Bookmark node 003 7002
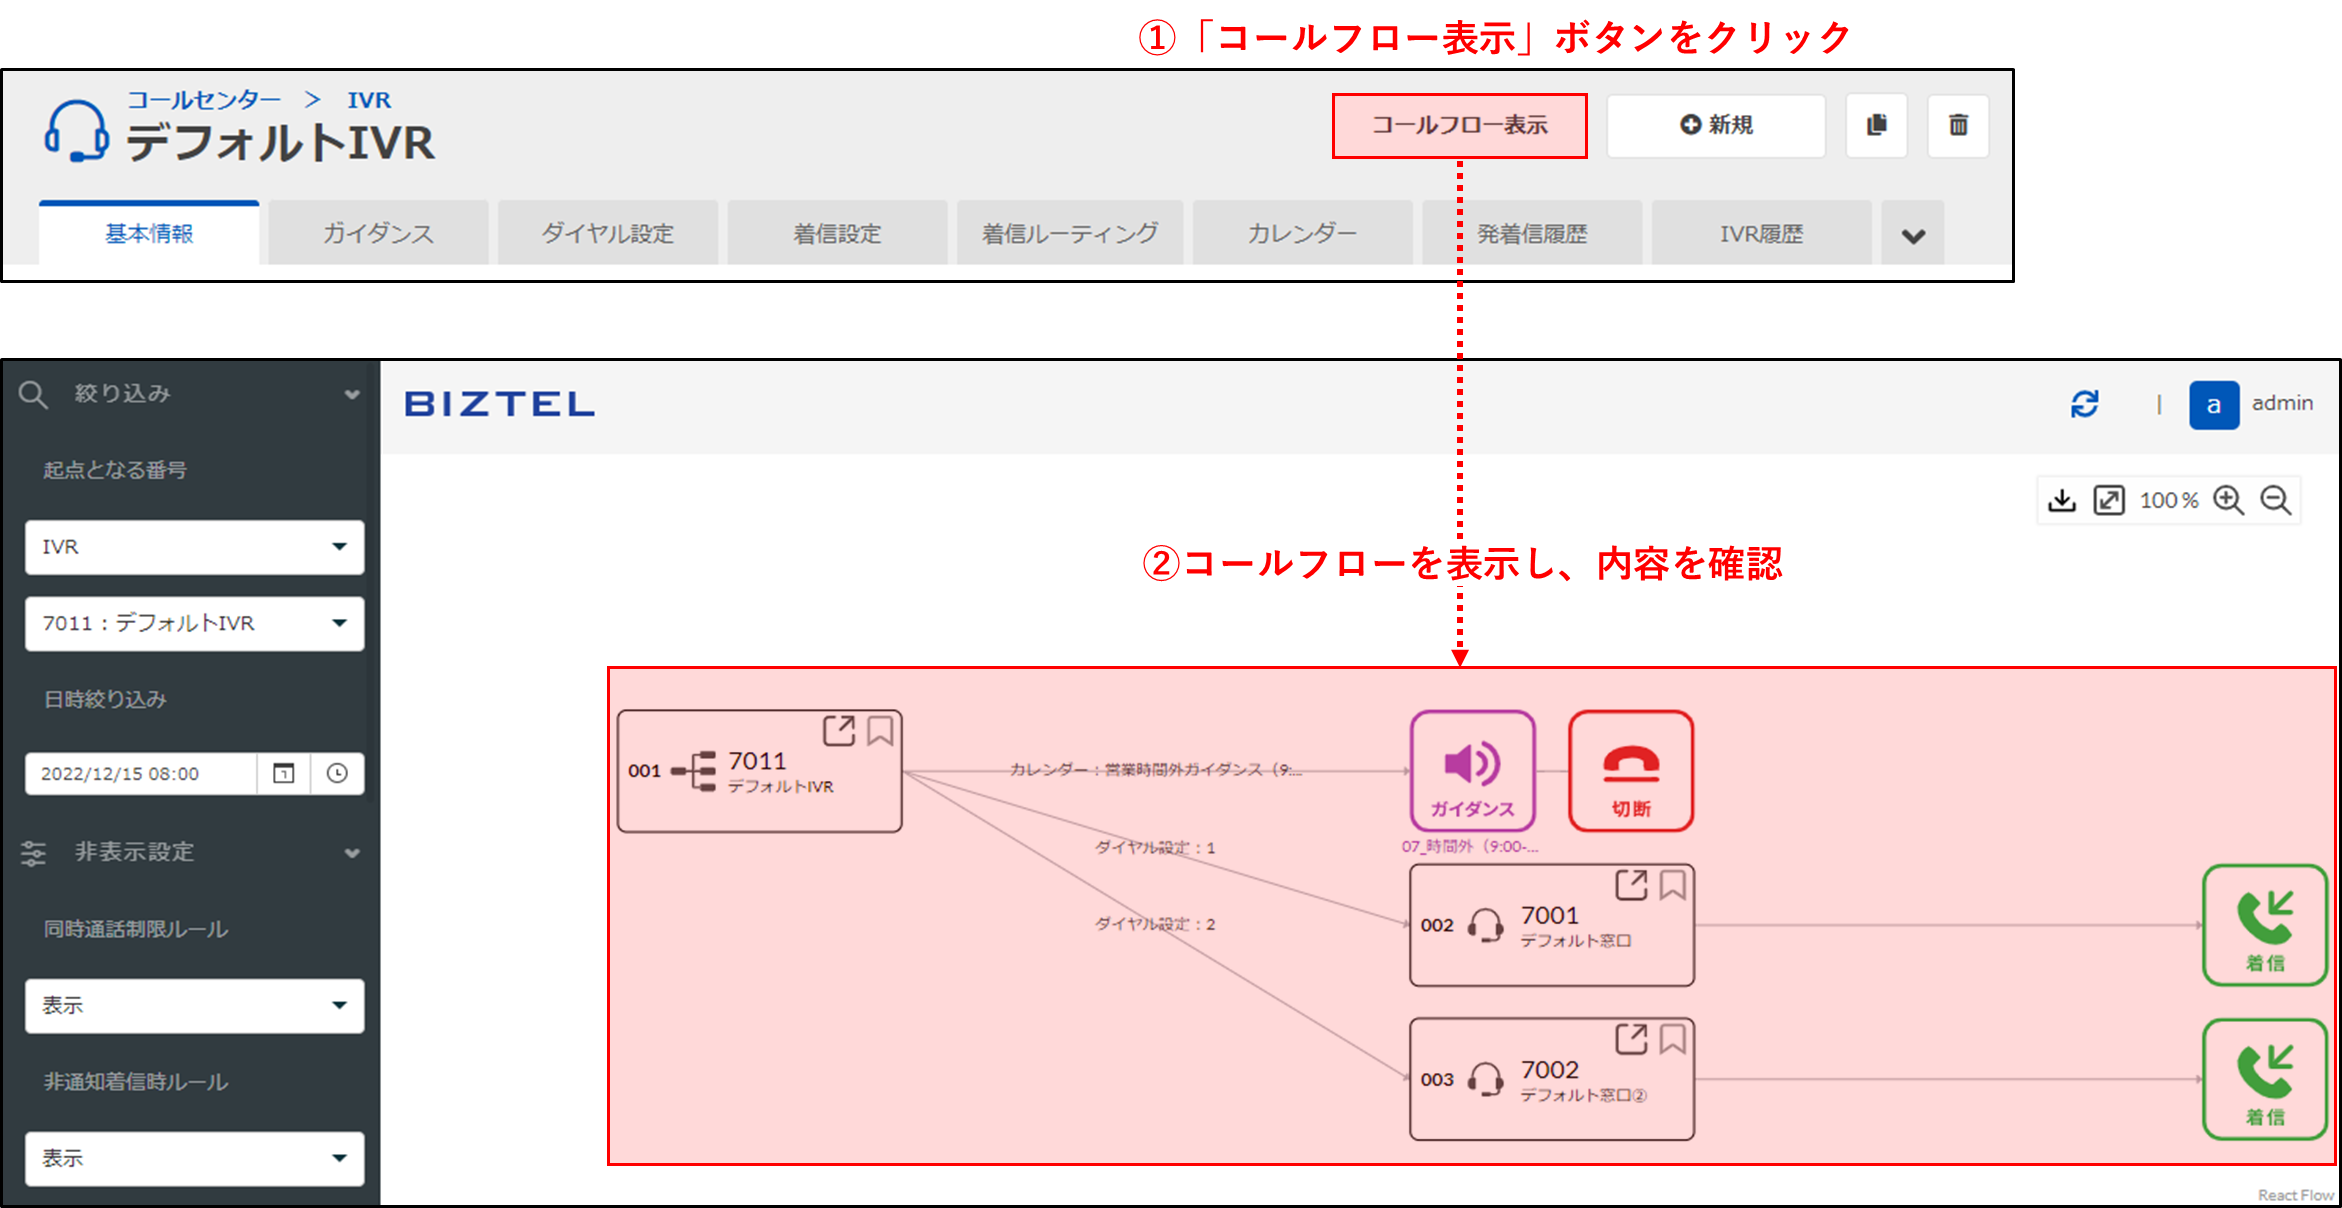2342x1208 pixels. [x=1673, y=1039]
